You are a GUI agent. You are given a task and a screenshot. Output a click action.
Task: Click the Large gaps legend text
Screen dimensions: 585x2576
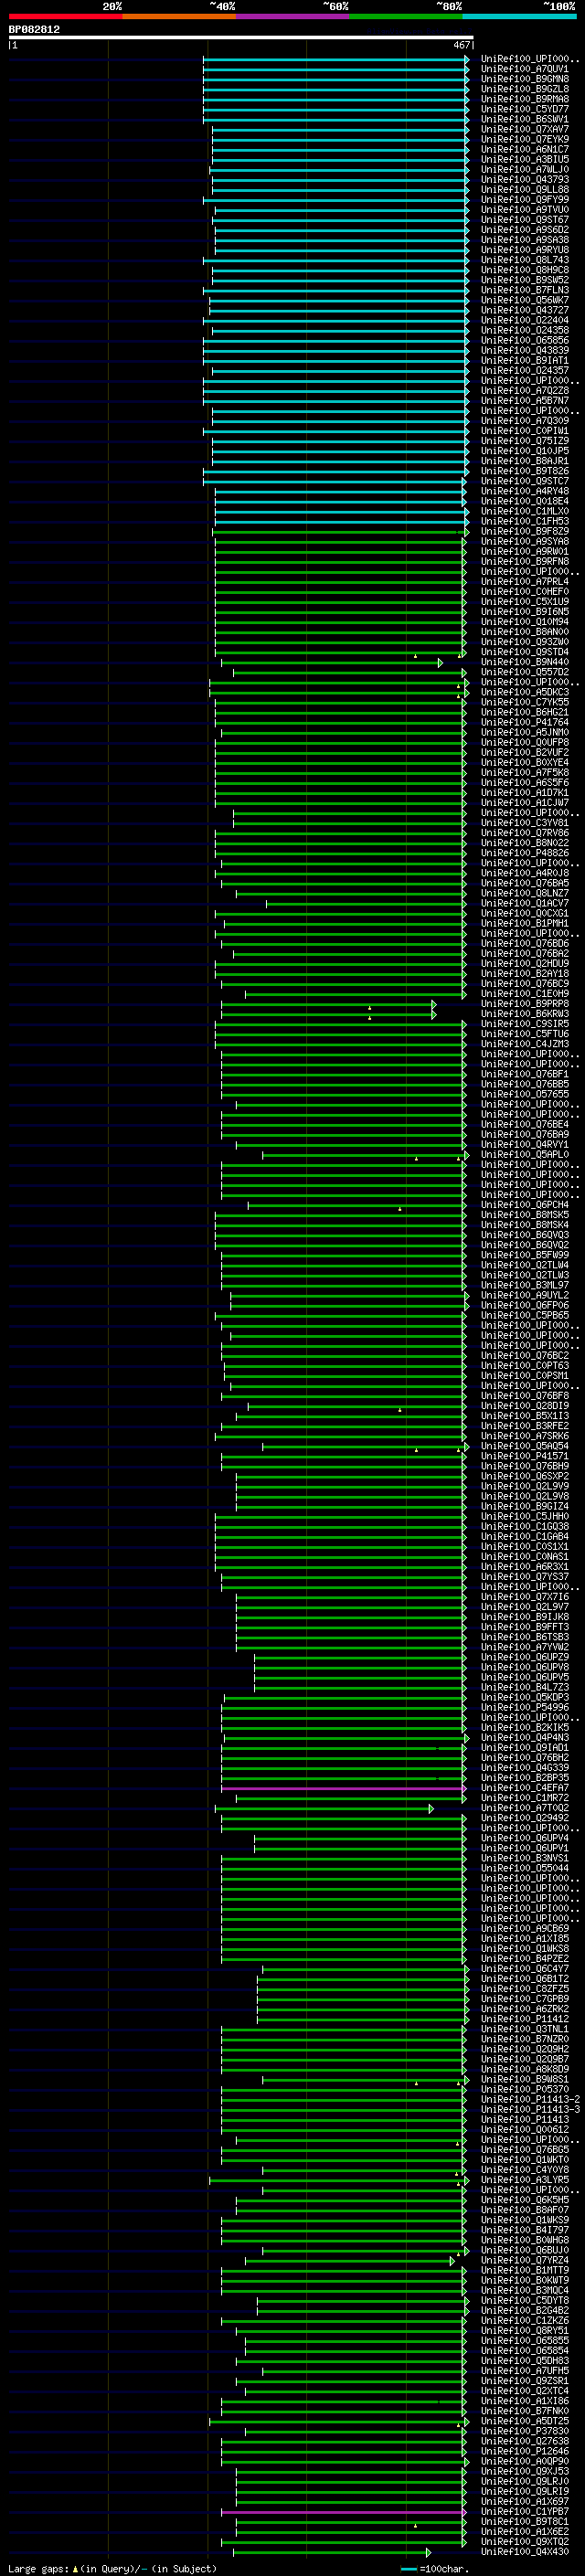[112, 2568]
